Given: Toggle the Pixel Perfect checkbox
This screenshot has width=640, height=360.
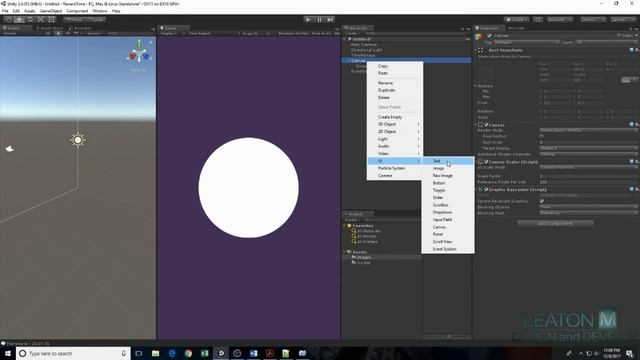Looking at the screenshot, I should click(542, 136).
